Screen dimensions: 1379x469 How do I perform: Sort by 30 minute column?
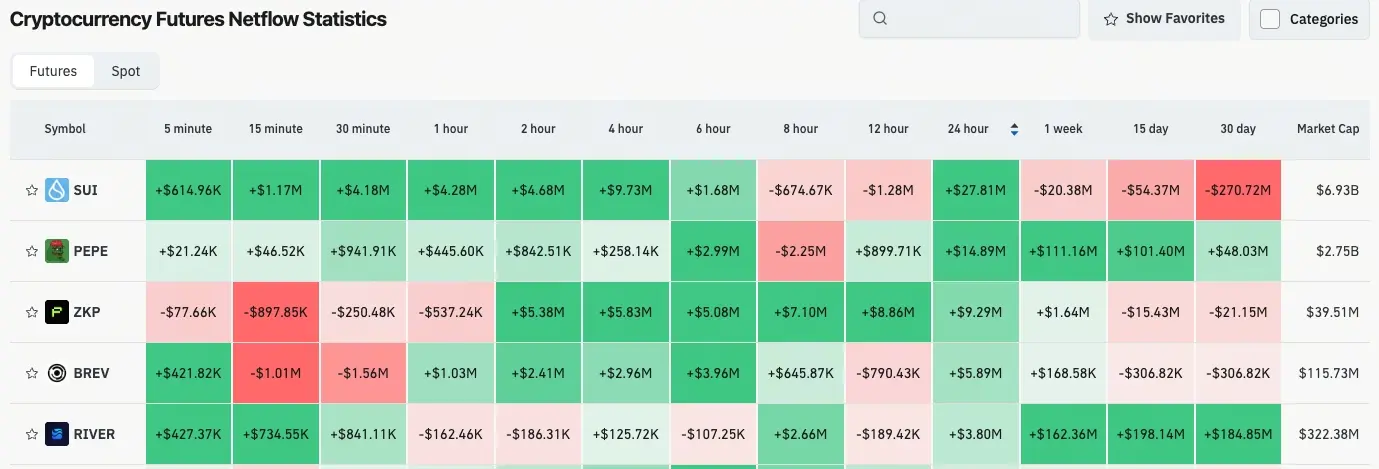click(363, 129)
